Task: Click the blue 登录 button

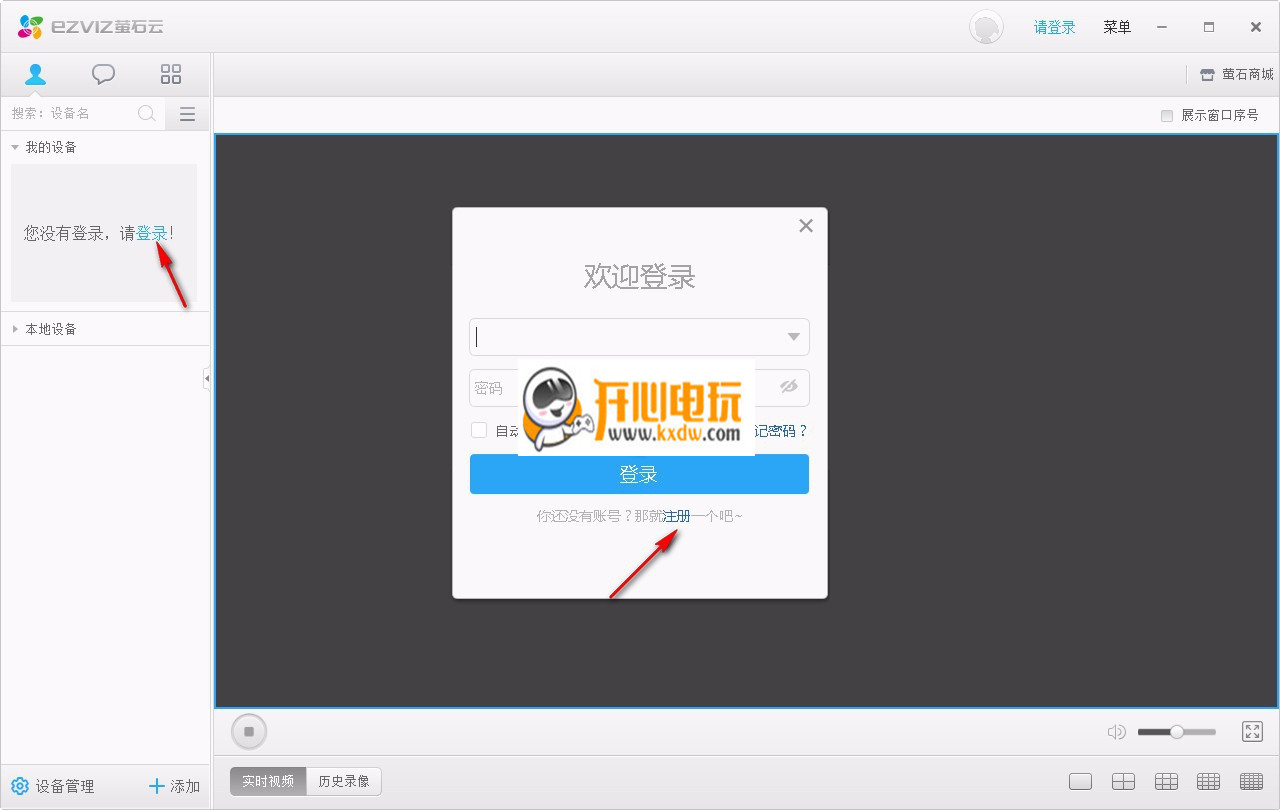Action: coord(639,474)
